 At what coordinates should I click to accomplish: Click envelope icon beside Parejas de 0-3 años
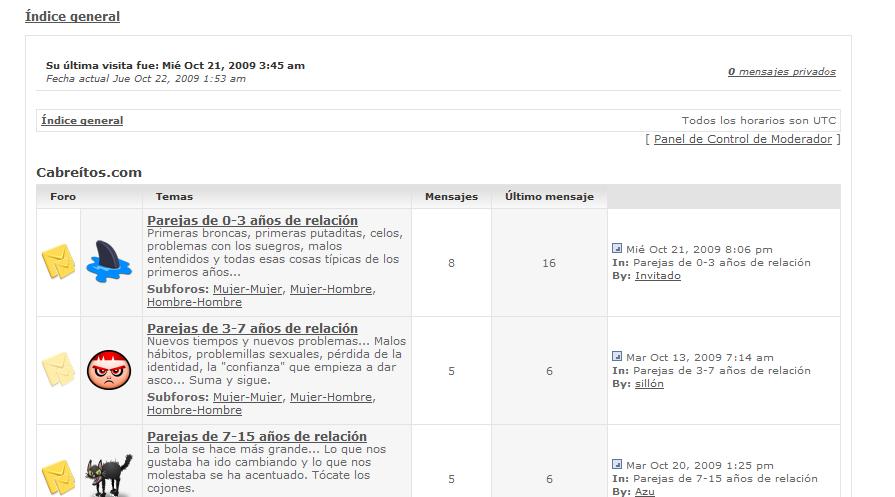tap(58, 262)
